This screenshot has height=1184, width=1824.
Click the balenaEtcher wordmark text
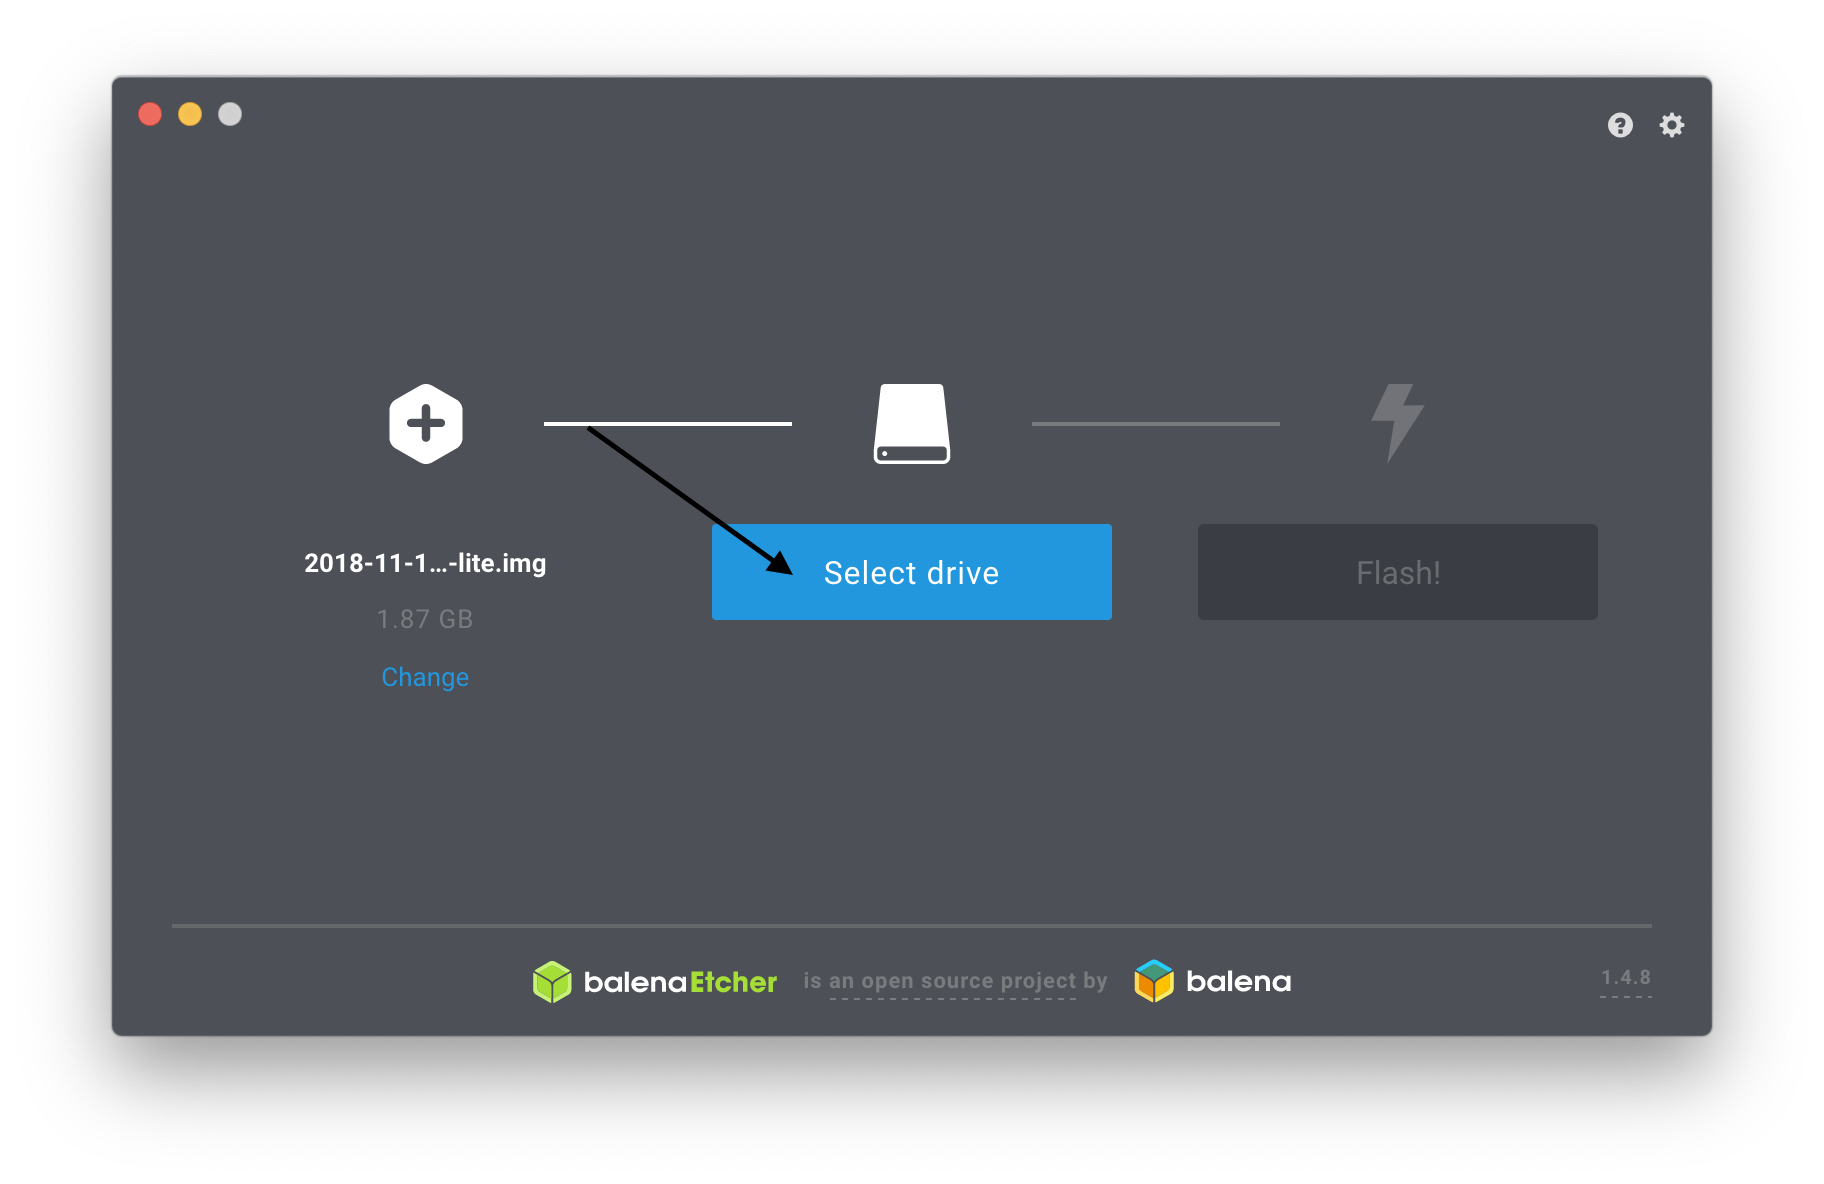(x=680, y=982)
